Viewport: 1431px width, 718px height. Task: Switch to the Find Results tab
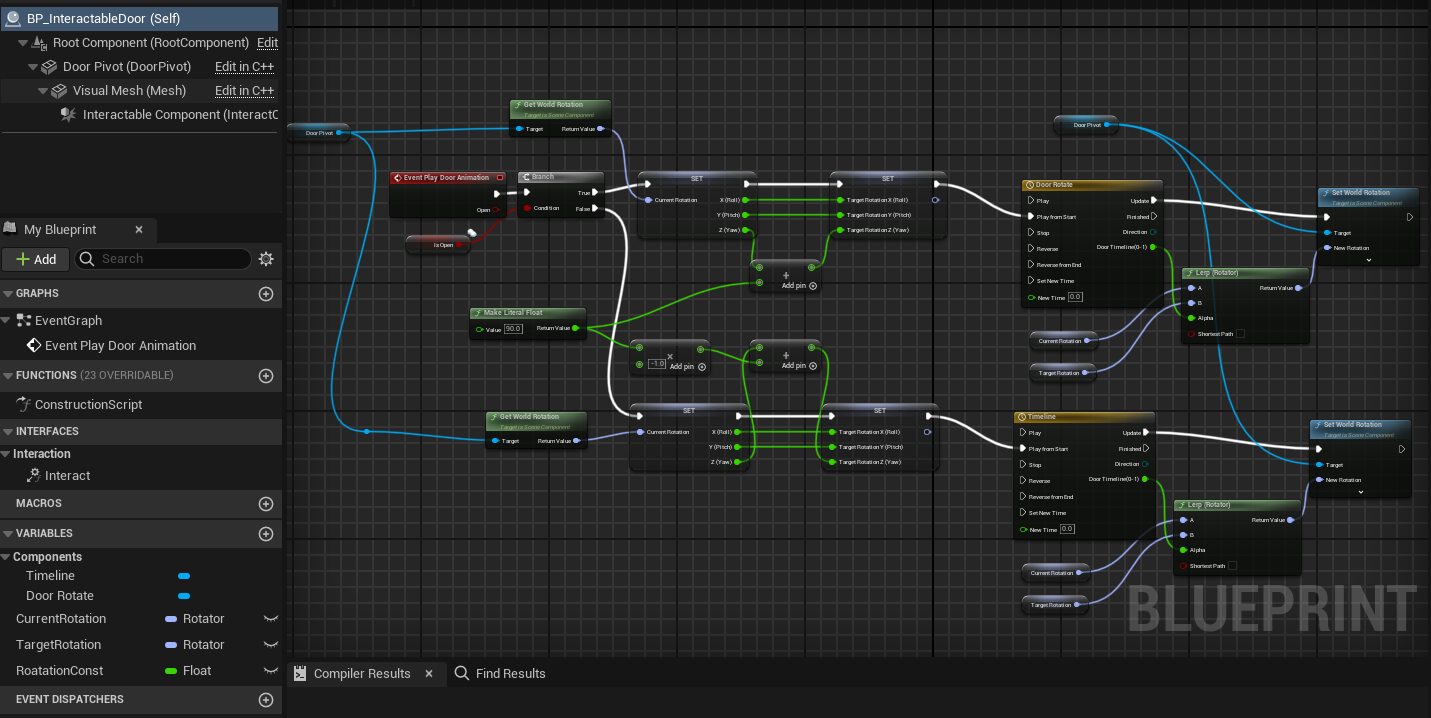500,674
